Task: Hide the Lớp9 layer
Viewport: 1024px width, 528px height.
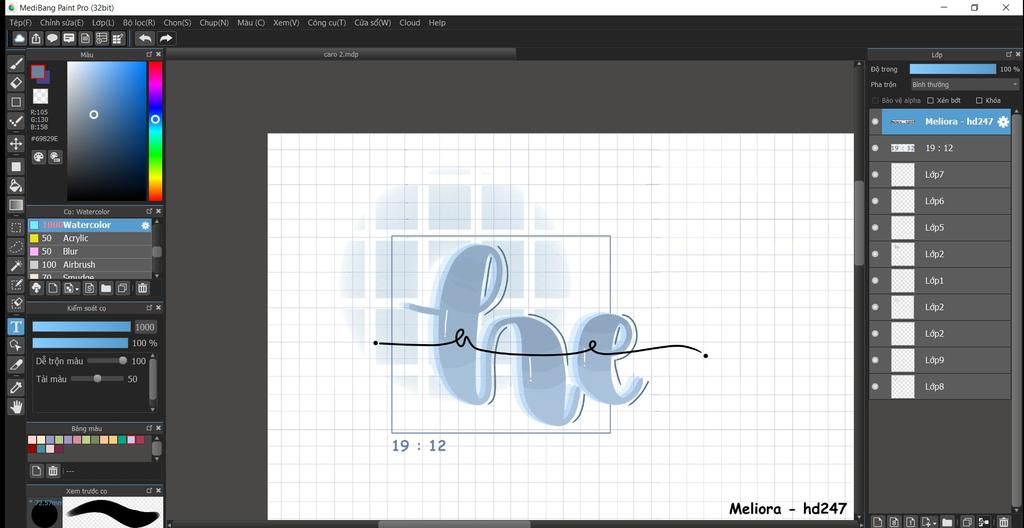Action: 875,360
